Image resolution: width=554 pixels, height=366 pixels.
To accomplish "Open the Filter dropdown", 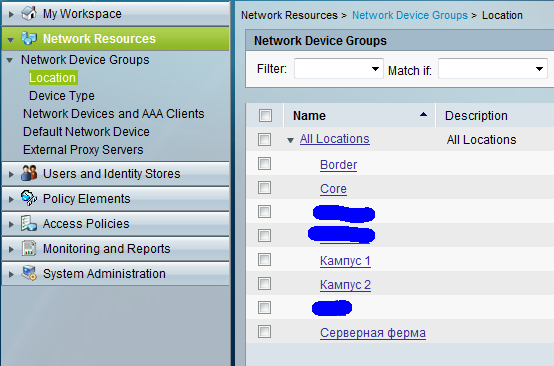I will (338, 69).
